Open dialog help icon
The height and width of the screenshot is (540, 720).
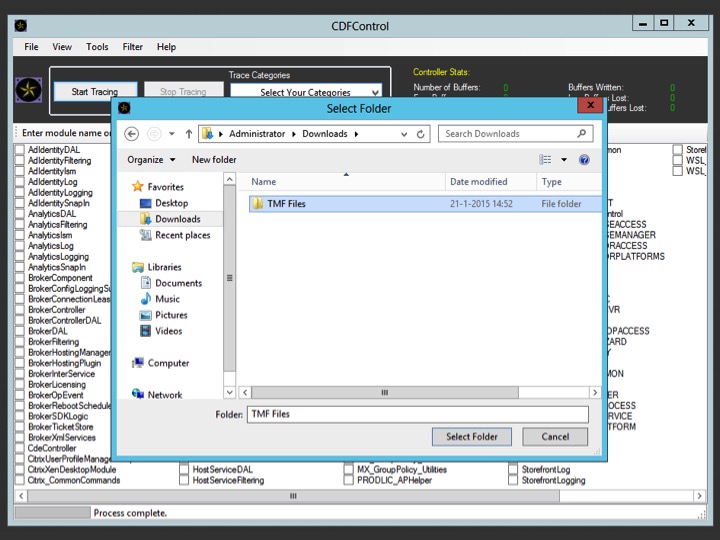click(584, 160)
